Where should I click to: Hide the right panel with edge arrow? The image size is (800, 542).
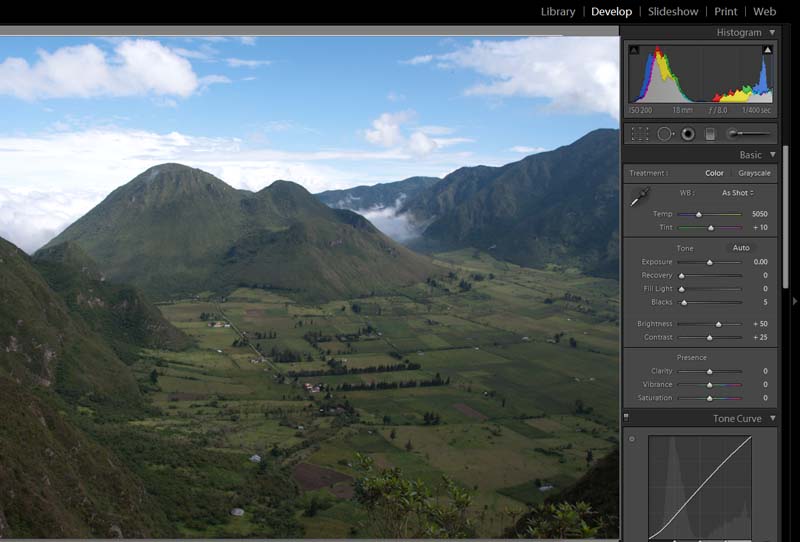tap(795, 301)
